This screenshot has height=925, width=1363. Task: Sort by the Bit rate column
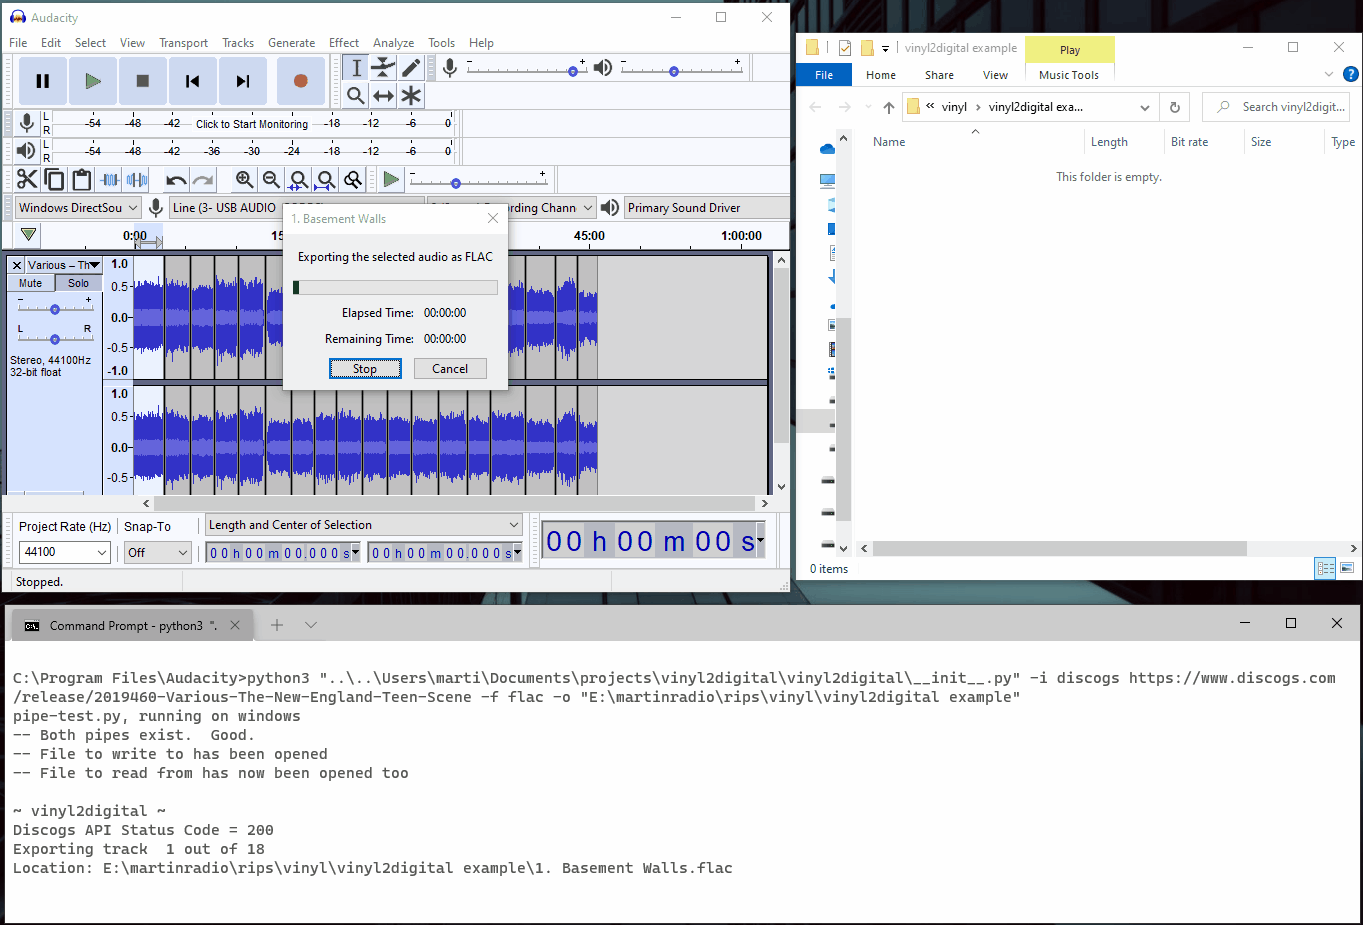click(x=1189, y=142)
